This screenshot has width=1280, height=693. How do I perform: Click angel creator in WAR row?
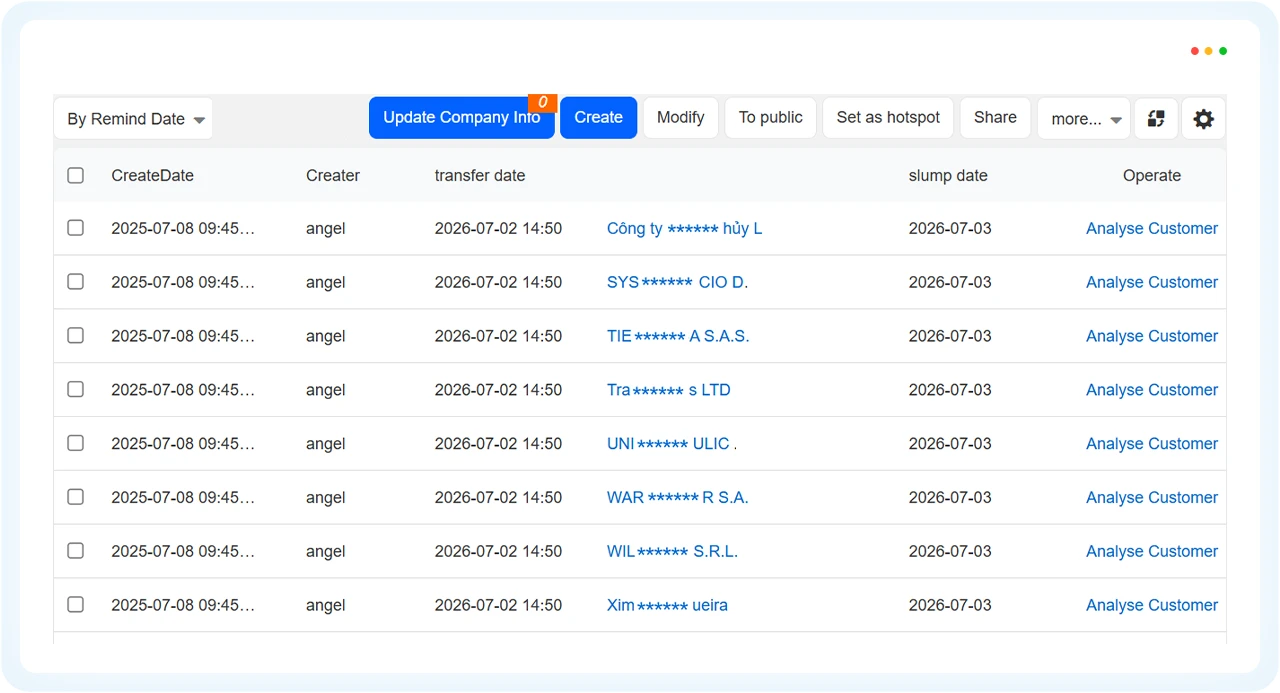[326, 497]
